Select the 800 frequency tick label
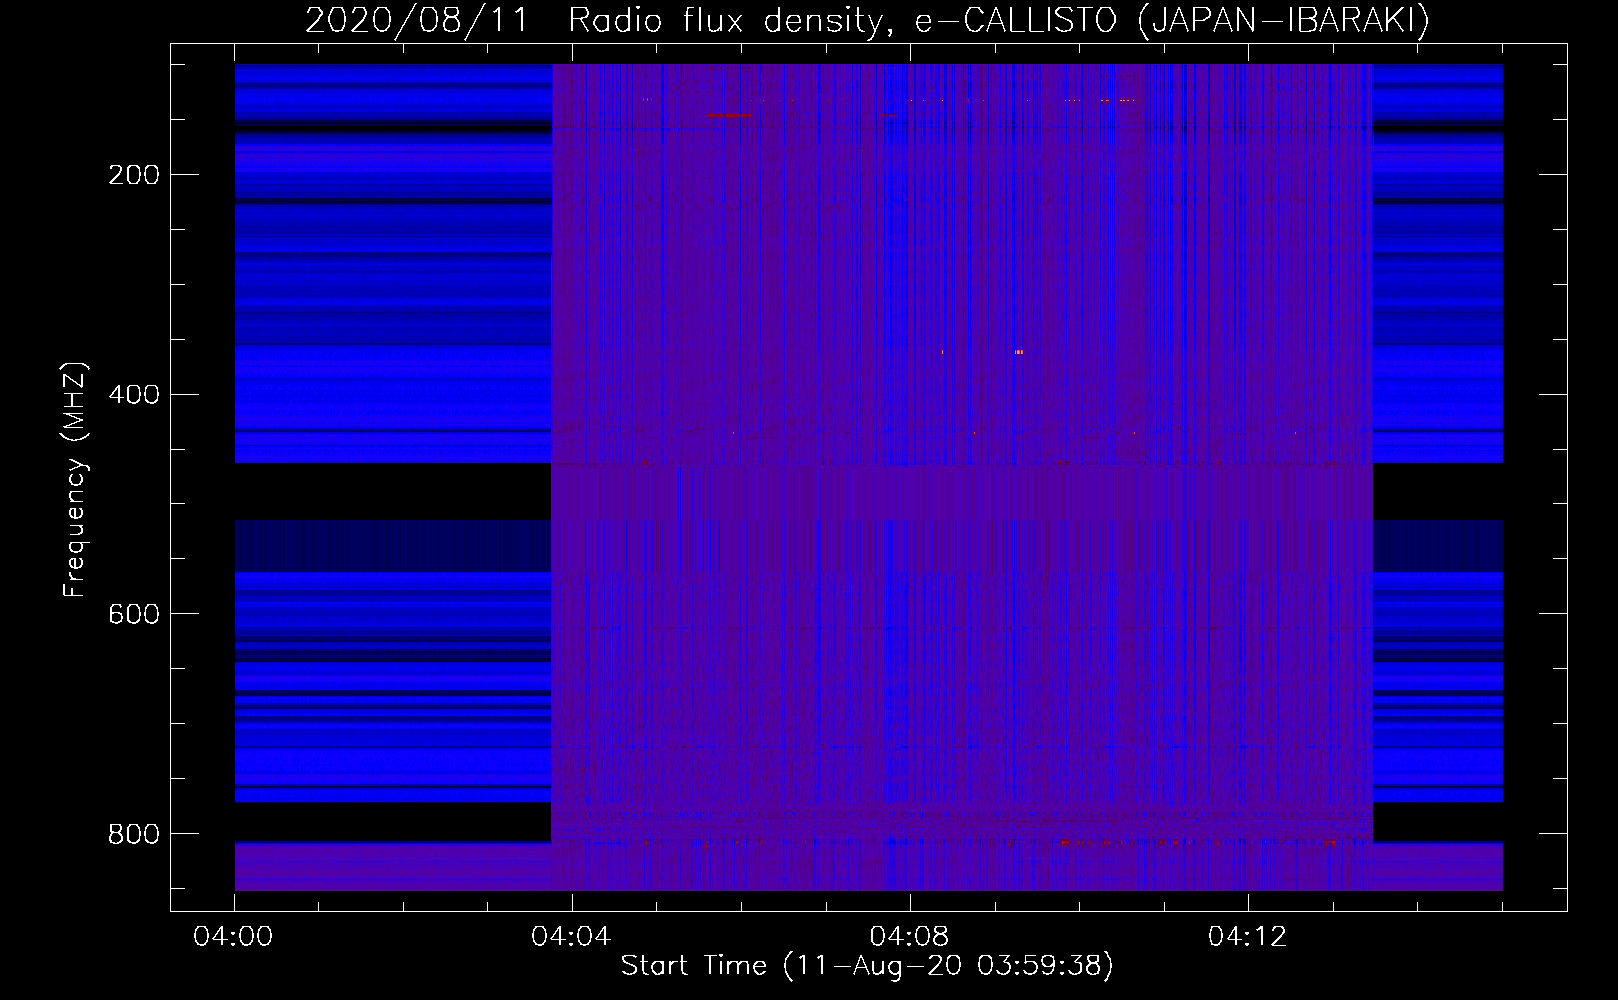 (x=134, y=834)
